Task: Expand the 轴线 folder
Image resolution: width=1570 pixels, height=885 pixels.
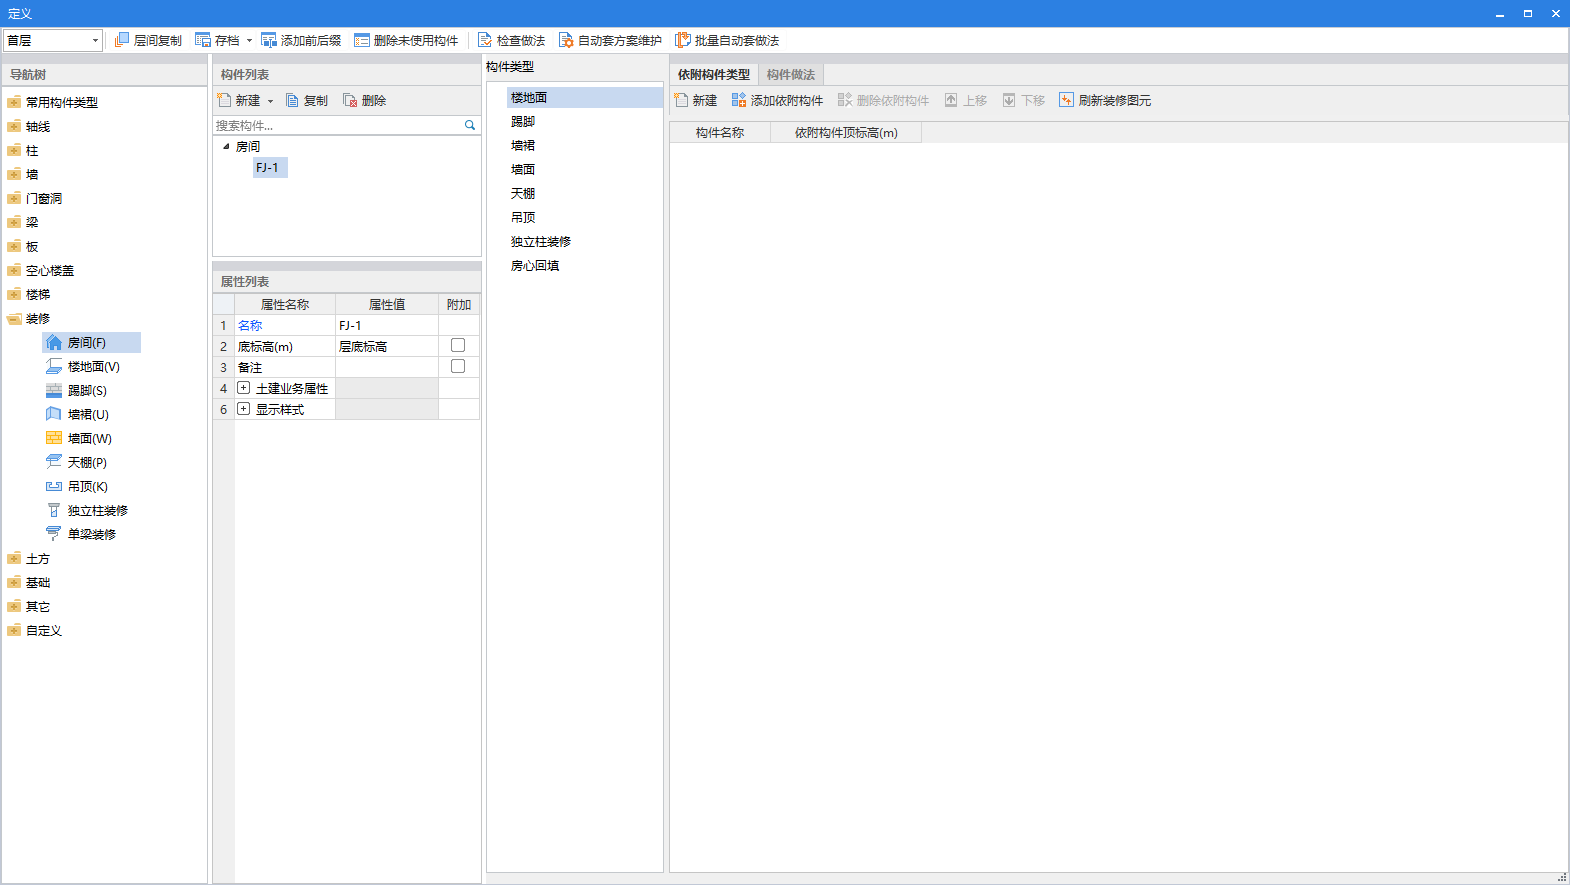Action: point(14,127)
